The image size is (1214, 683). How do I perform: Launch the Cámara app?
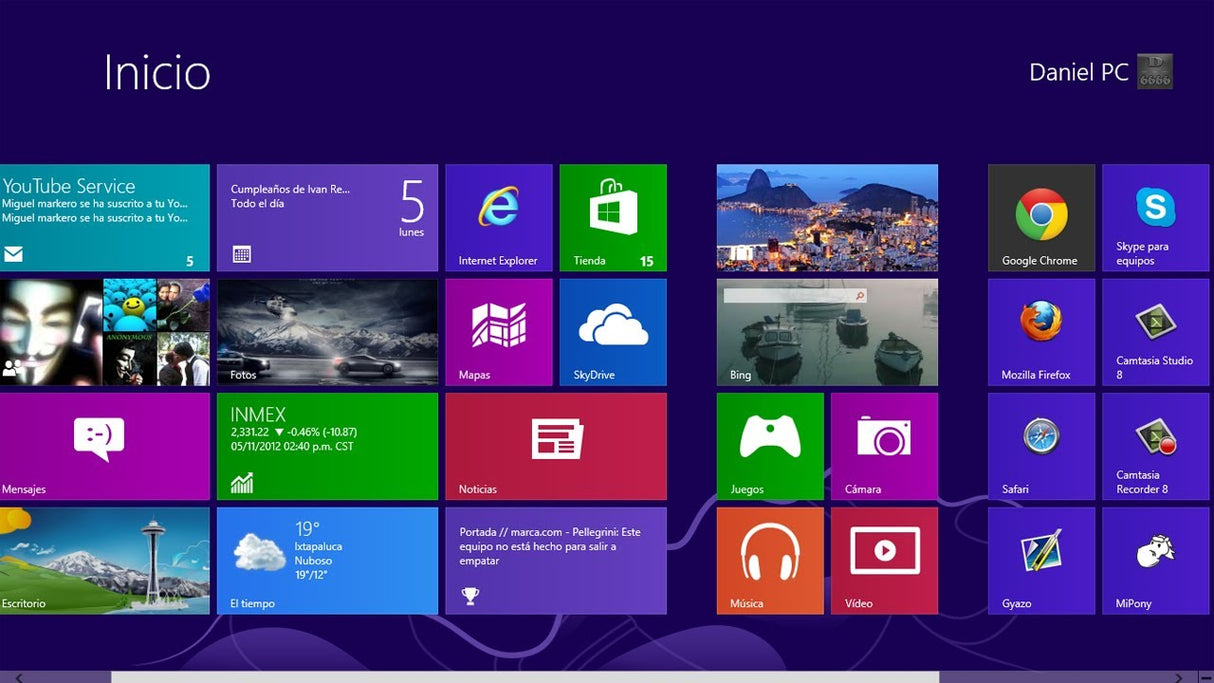click(884, 446)
